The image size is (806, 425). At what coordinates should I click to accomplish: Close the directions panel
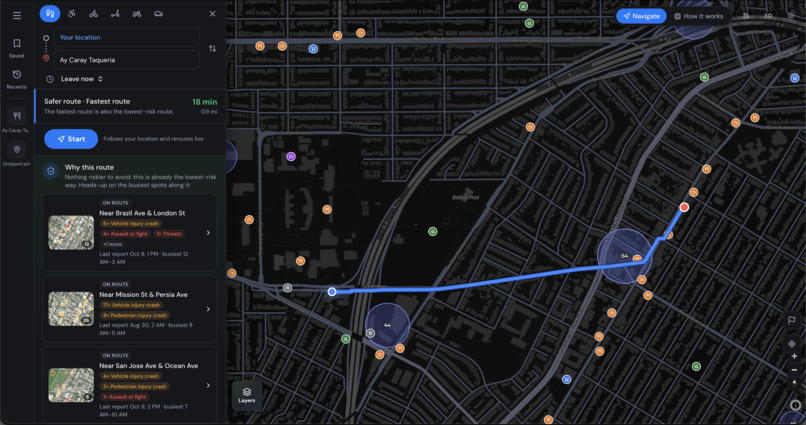click(x=212, y=14)
